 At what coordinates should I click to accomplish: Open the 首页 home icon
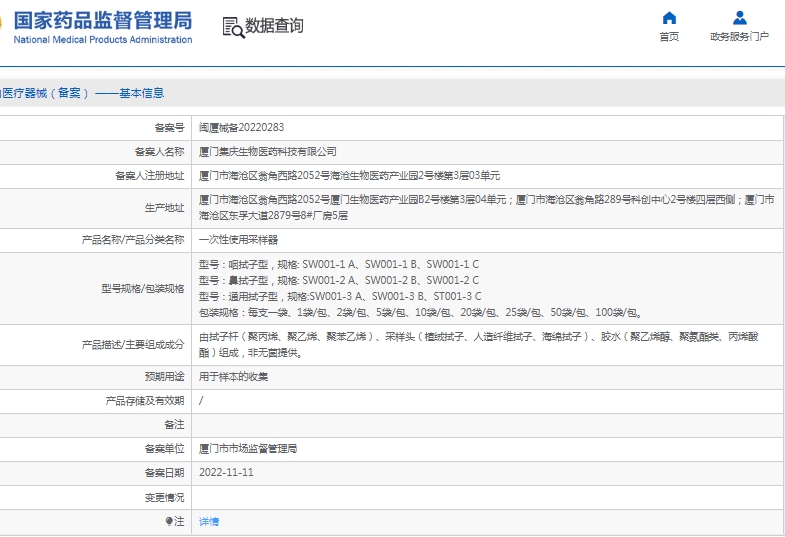coord(669,18)
